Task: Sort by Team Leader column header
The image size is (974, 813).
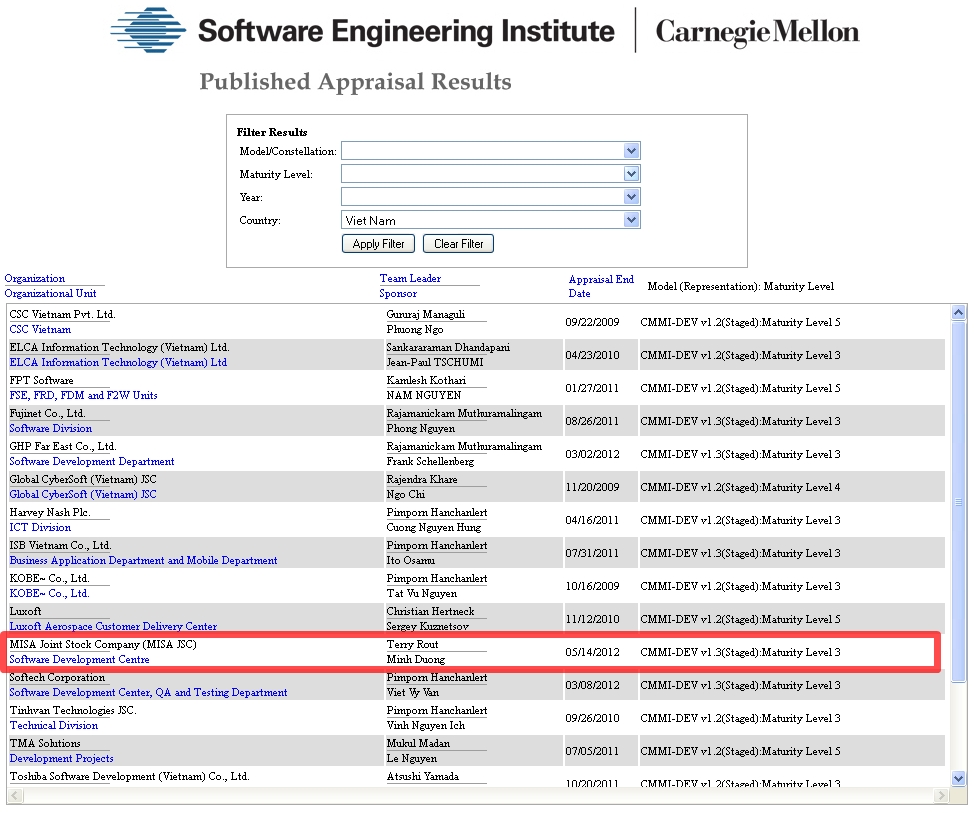Action: point(410,279)
